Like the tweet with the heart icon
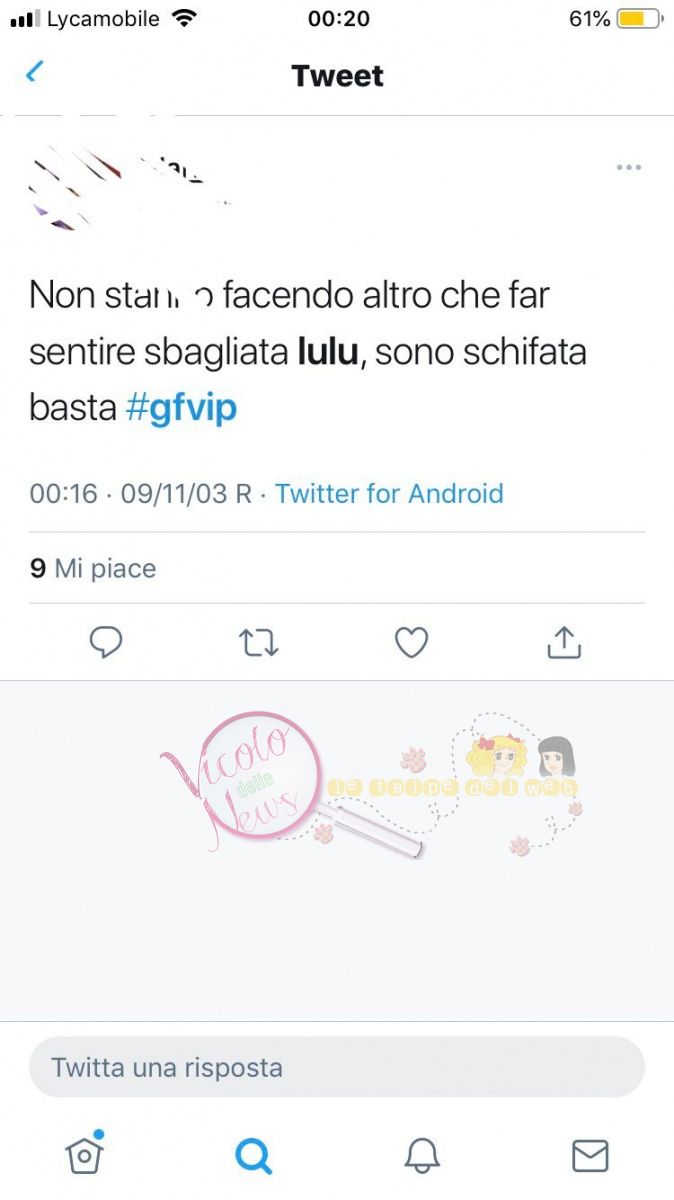This screenshot has height=1200, width=674. 412,643
